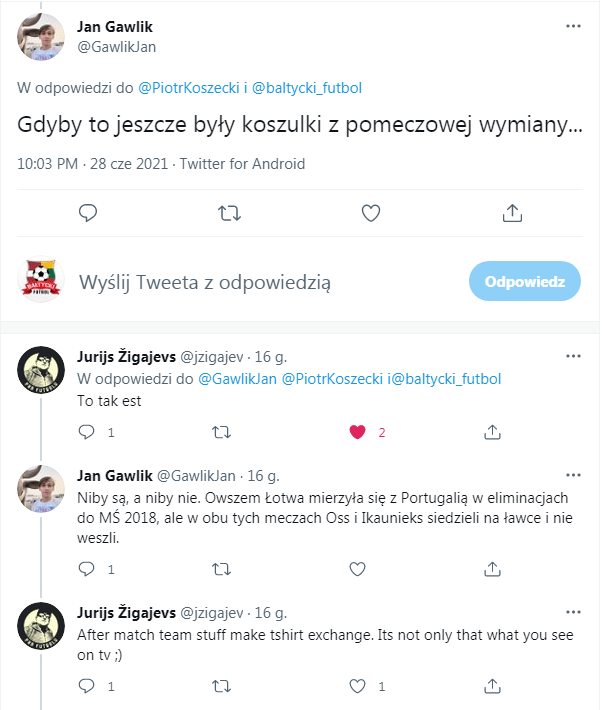Open more options on "Niby są" reply

(x=573, y=474)
